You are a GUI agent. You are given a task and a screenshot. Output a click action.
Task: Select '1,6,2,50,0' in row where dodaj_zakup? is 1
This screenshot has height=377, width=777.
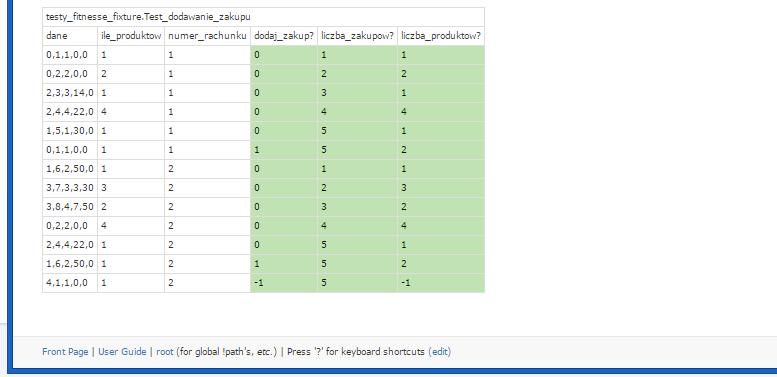[x=70, y=264]
